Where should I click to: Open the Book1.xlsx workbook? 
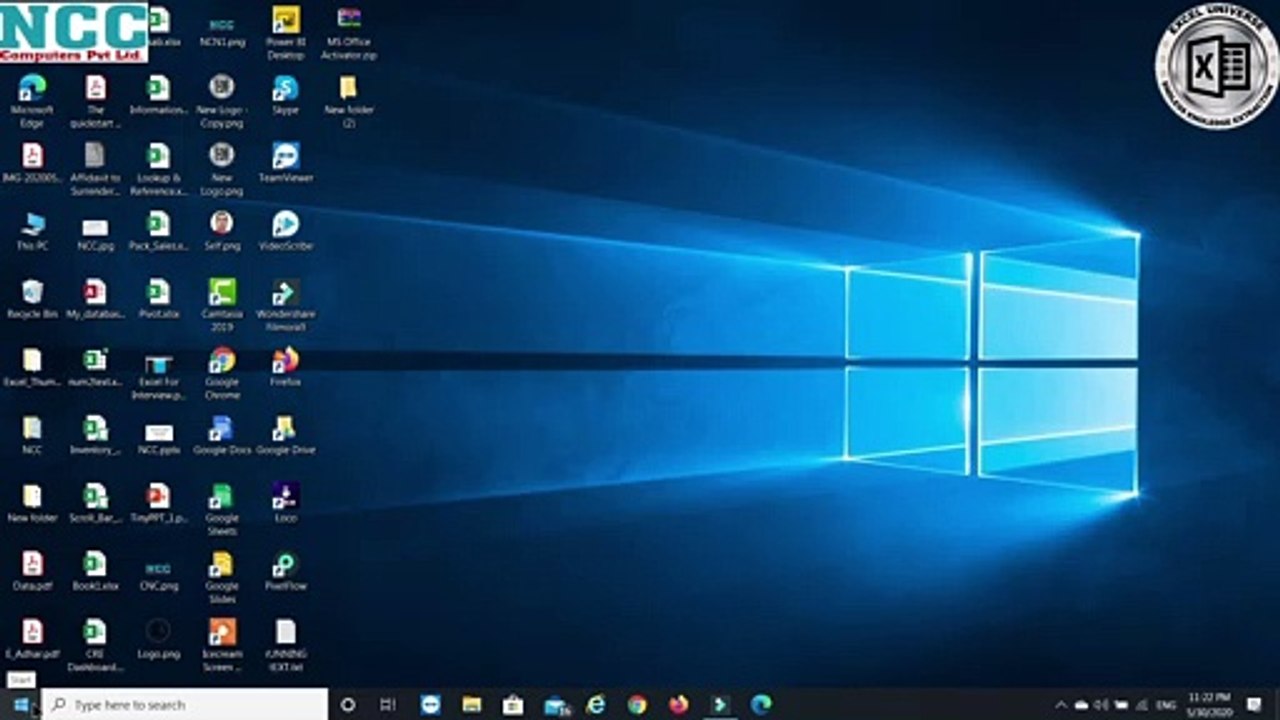[x=95, y=571]
